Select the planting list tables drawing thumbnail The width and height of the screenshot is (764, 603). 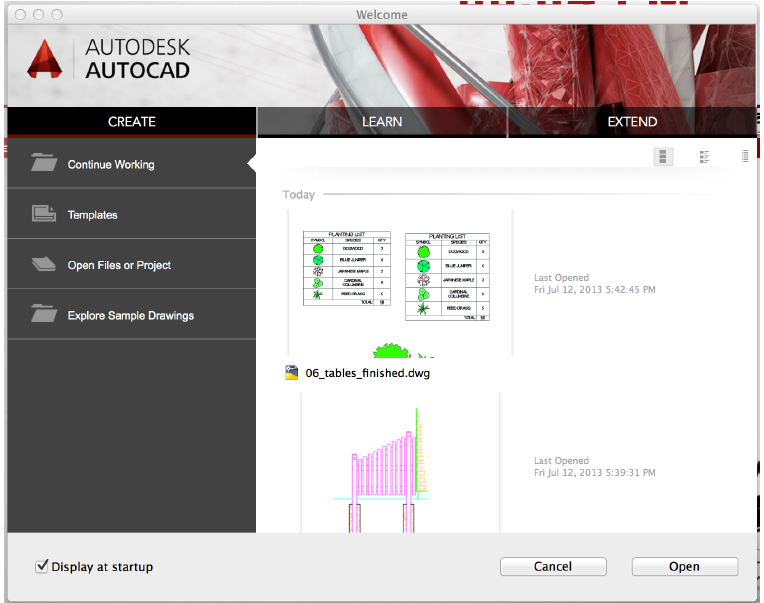(x=400, y=284)
